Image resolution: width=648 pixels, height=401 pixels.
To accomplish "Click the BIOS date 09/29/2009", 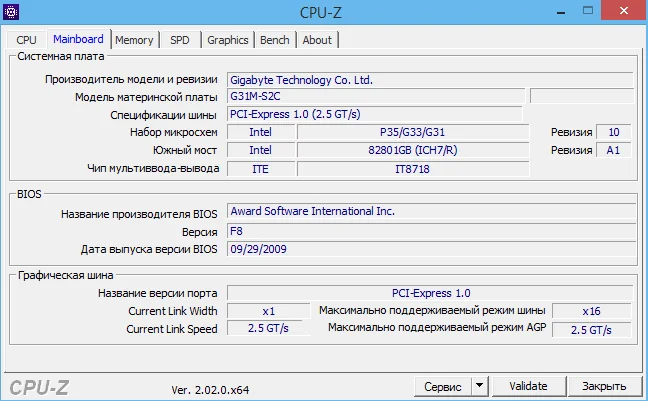I will click(x=431, y=249).
